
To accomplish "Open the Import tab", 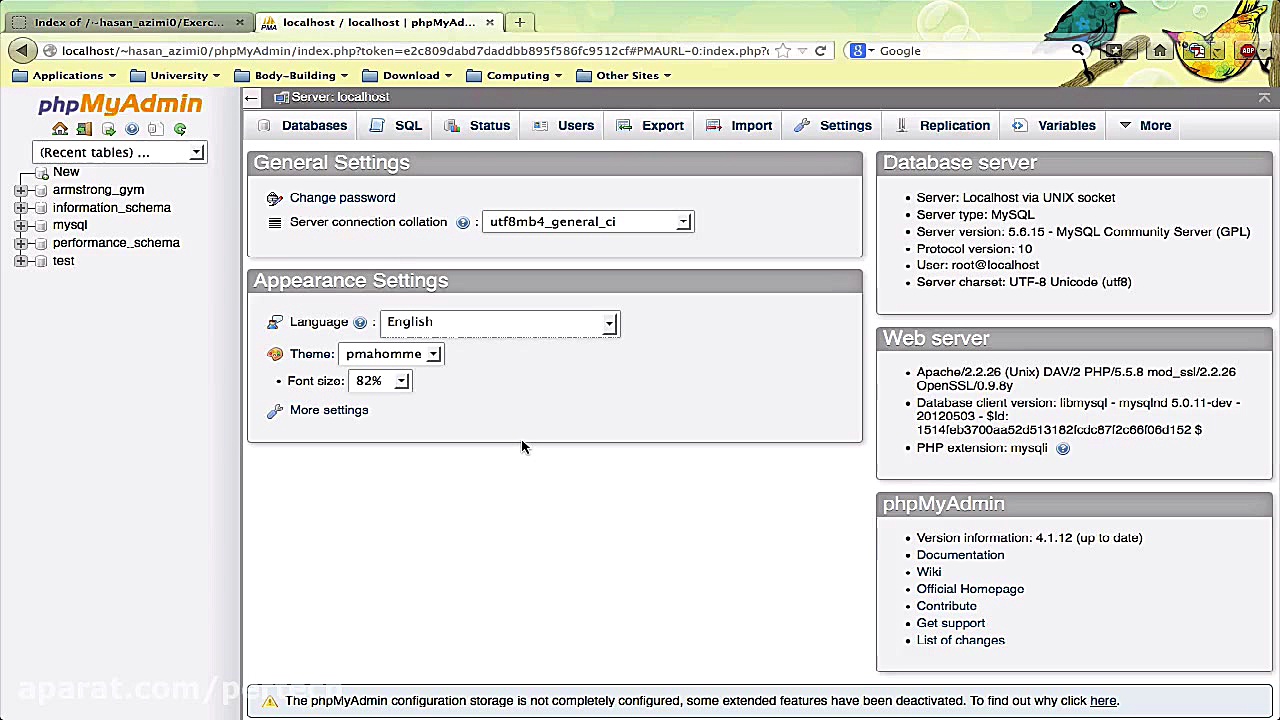I will pos(739,126).
